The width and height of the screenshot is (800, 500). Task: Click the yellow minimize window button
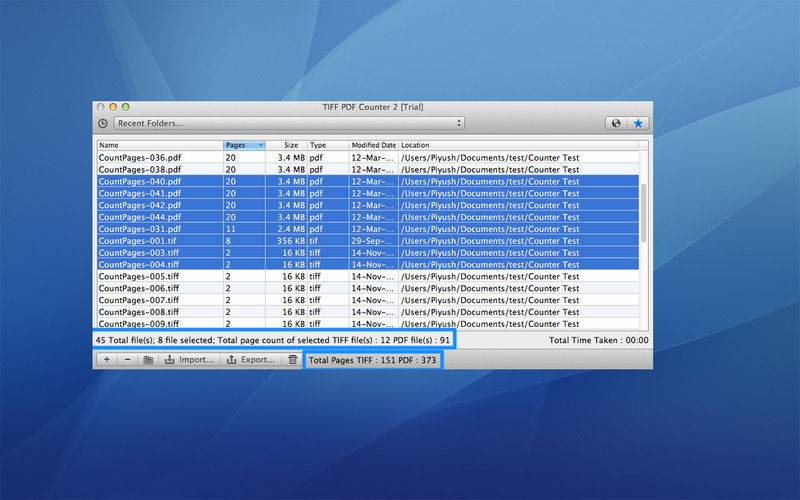(x=113, y=107)
